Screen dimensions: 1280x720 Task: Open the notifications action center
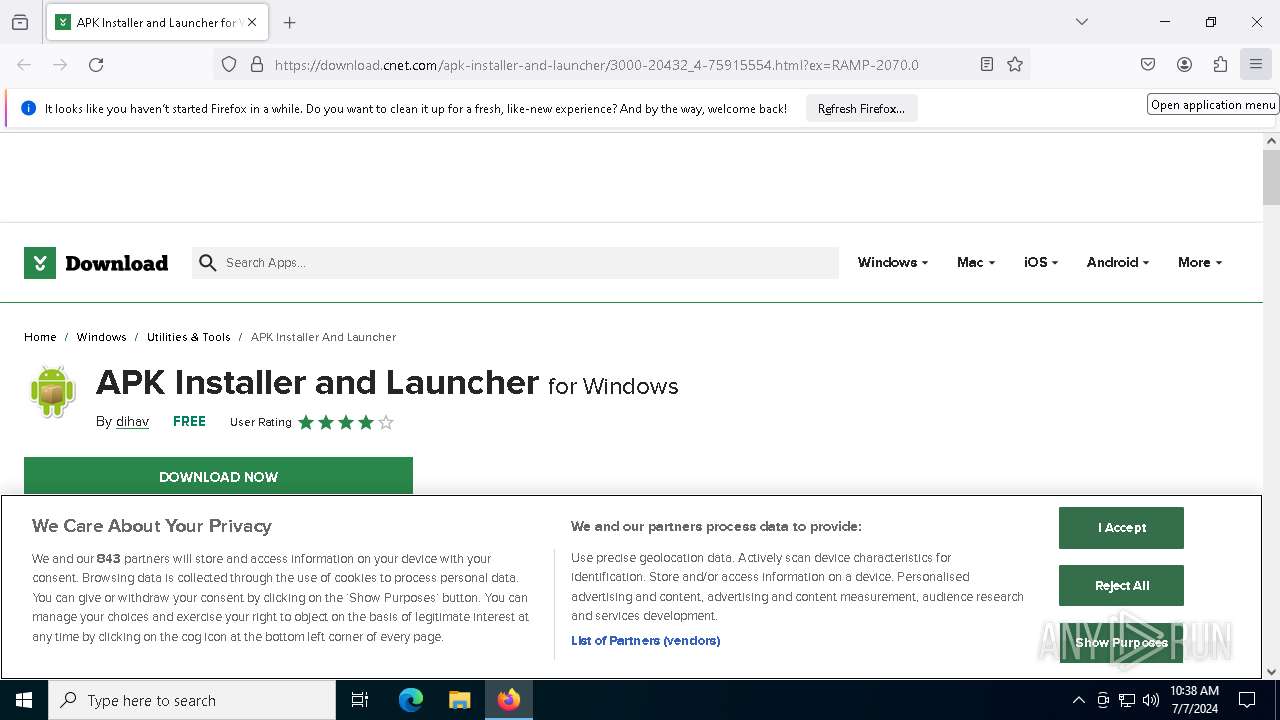click(x=1247, y=700)
